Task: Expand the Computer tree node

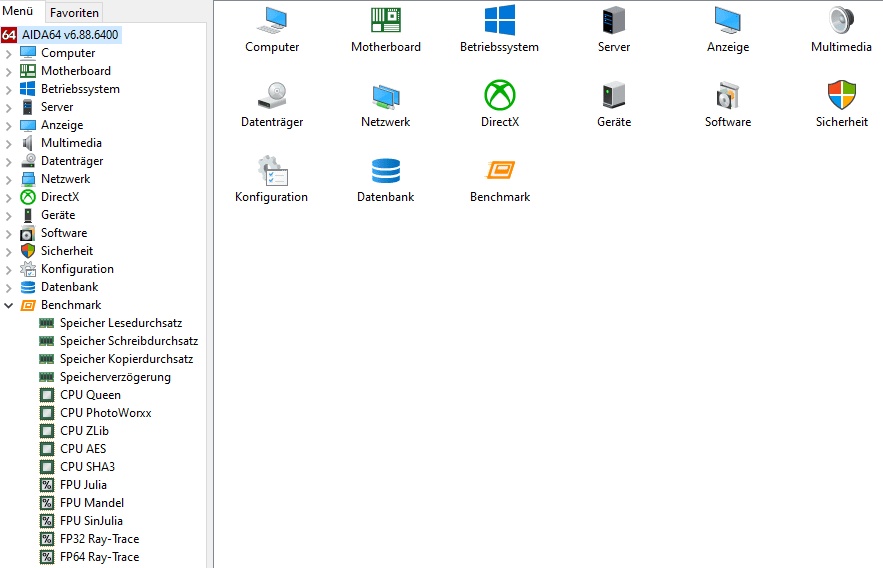Action: click(8, 54)
